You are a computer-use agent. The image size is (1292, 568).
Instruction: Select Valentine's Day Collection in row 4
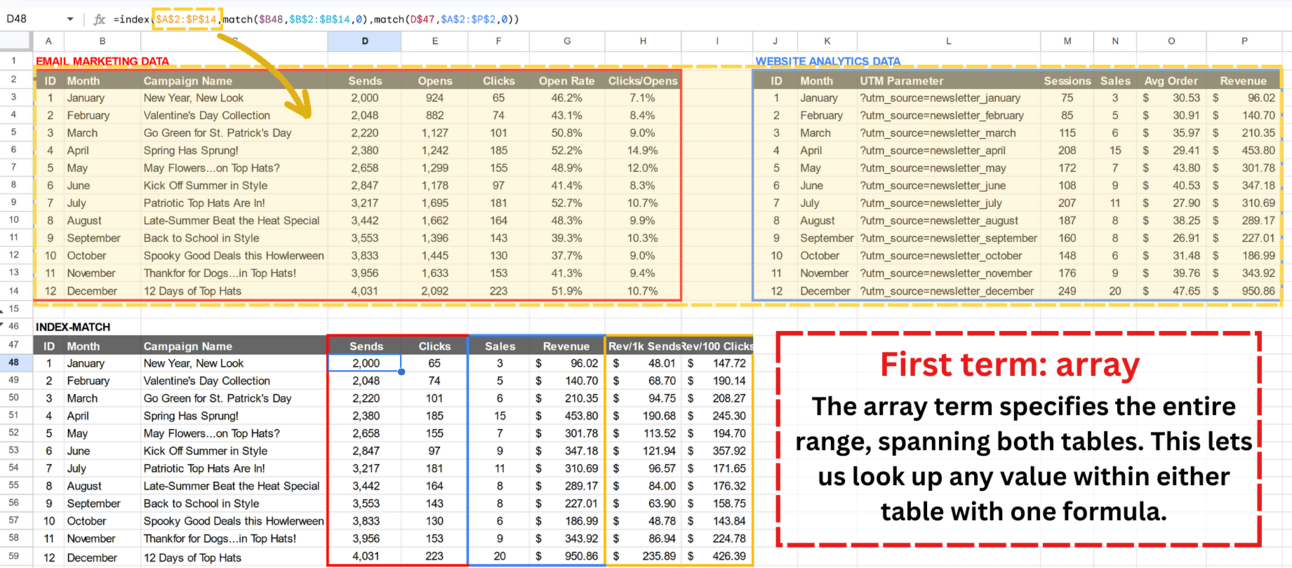(x=234, y=116)
